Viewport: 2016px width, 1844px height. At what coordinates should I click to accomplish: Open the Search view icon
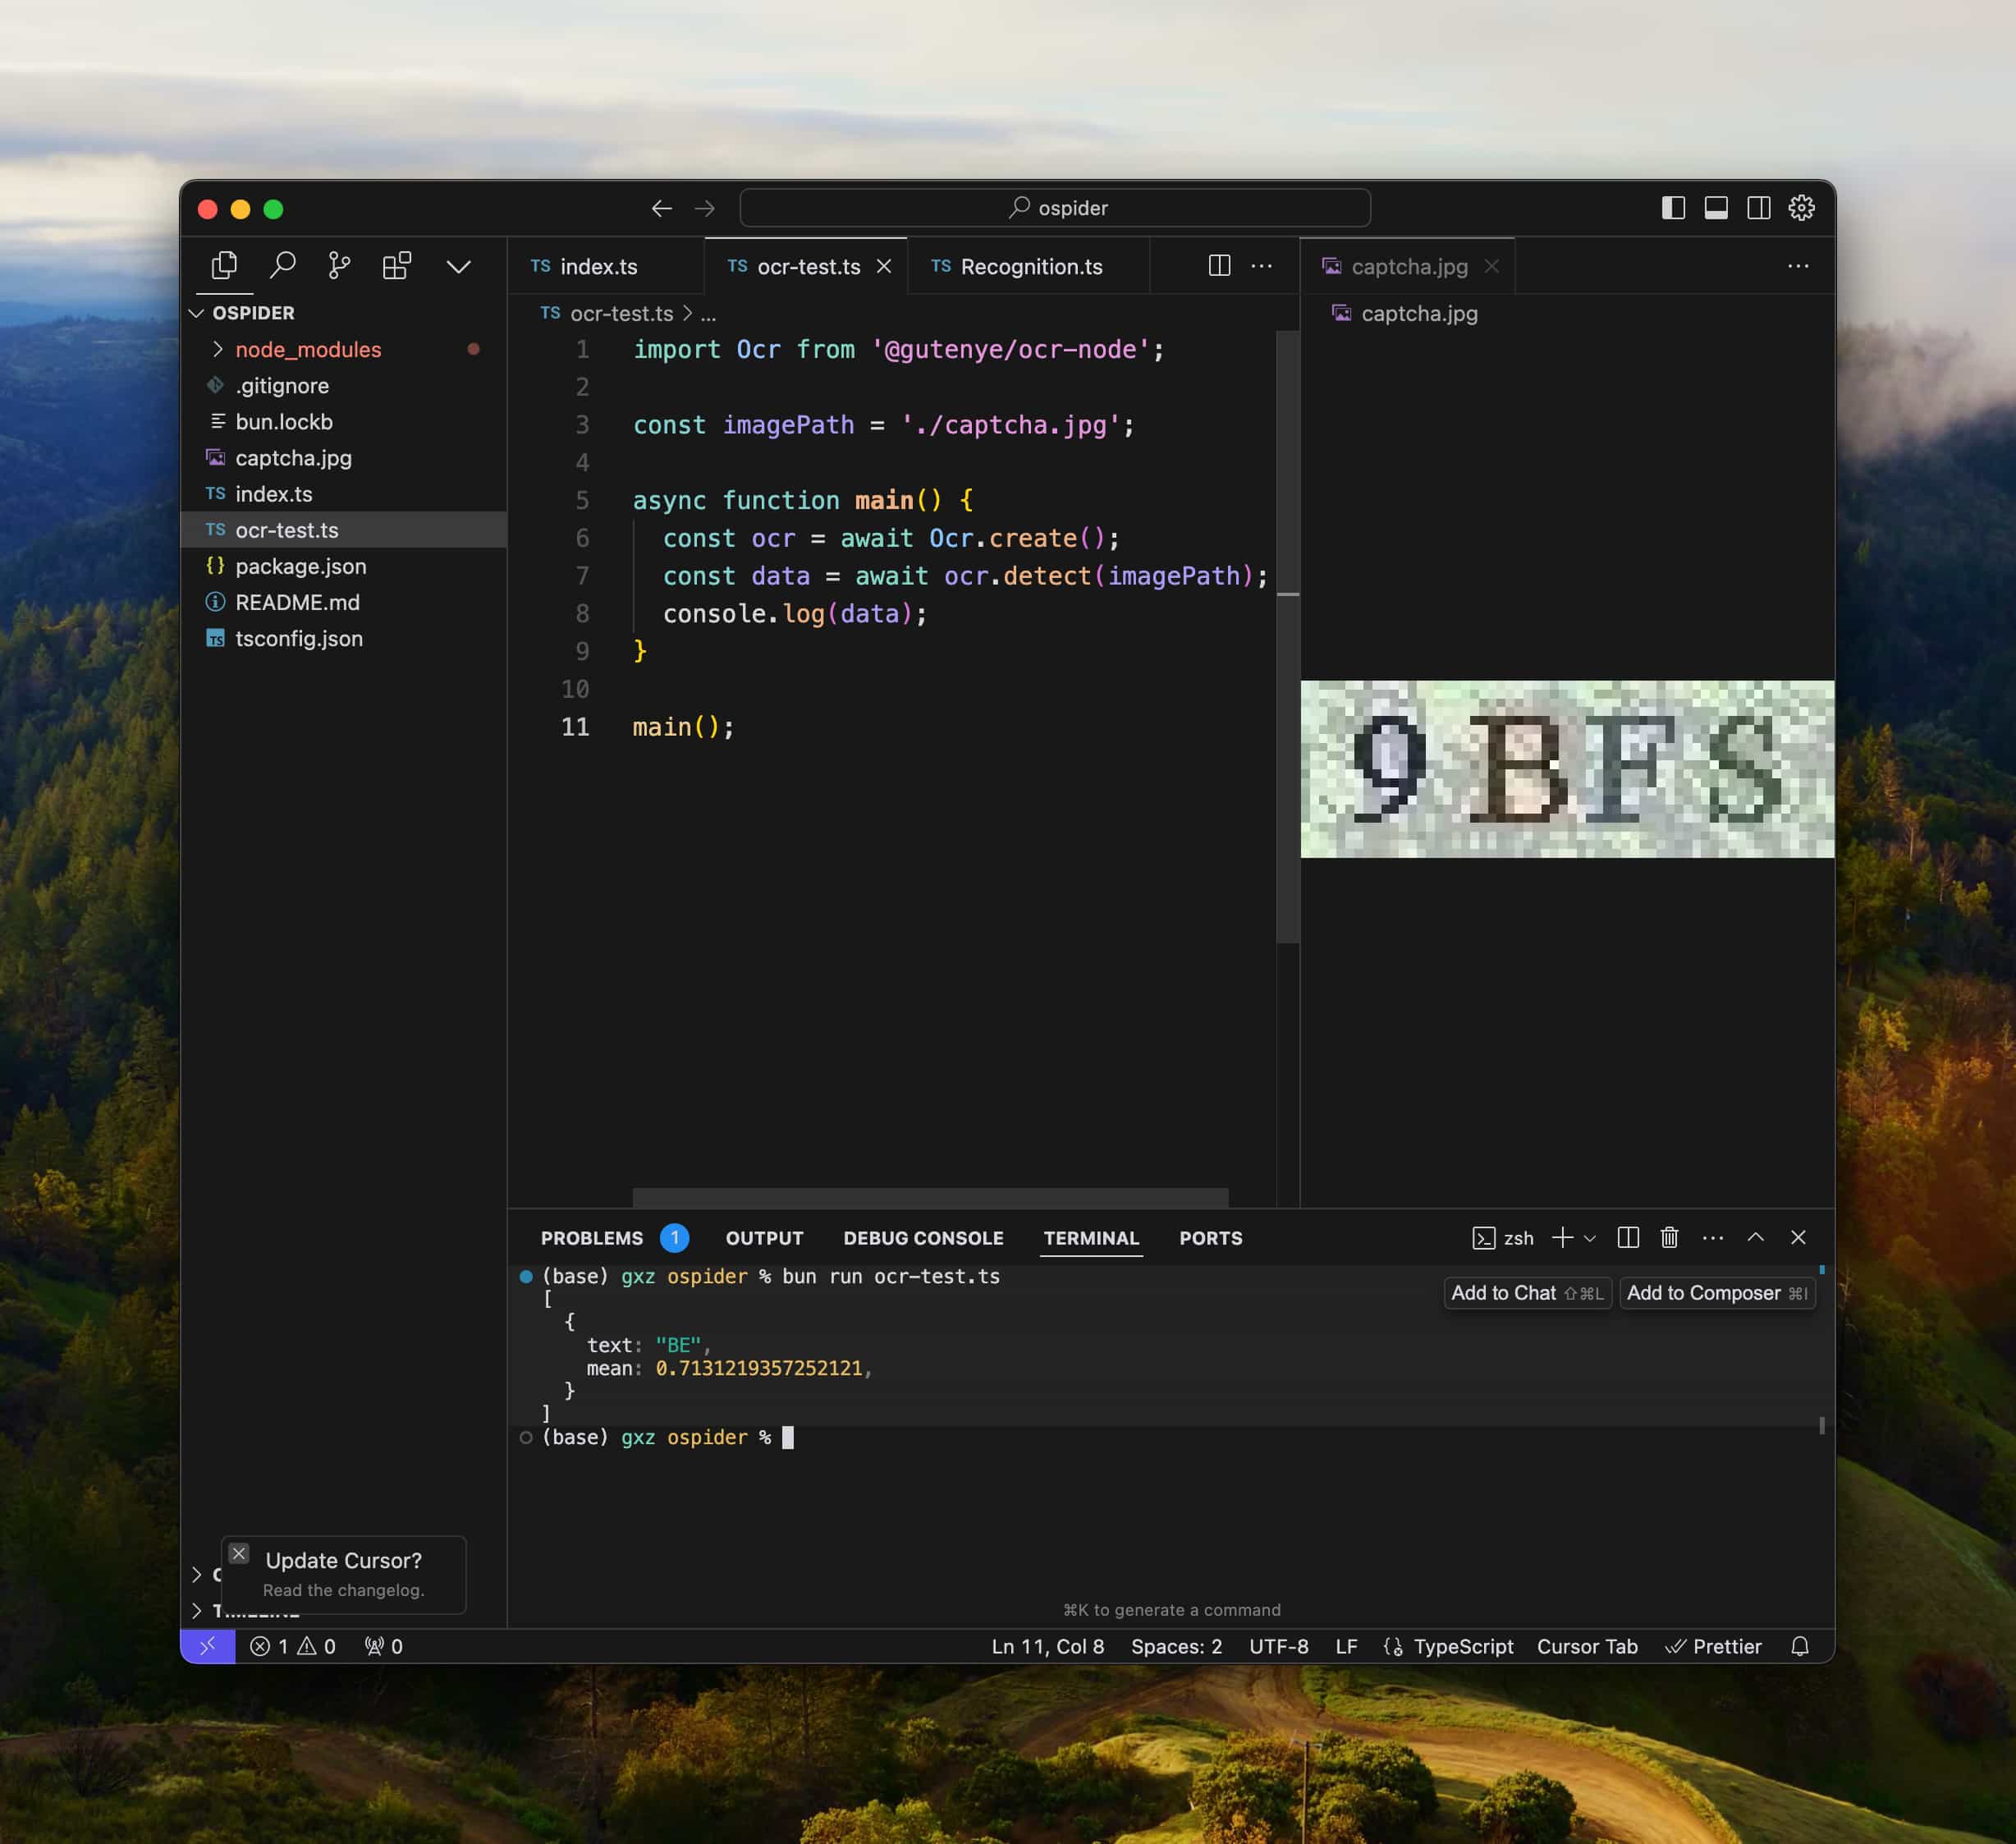pos(283,265)
